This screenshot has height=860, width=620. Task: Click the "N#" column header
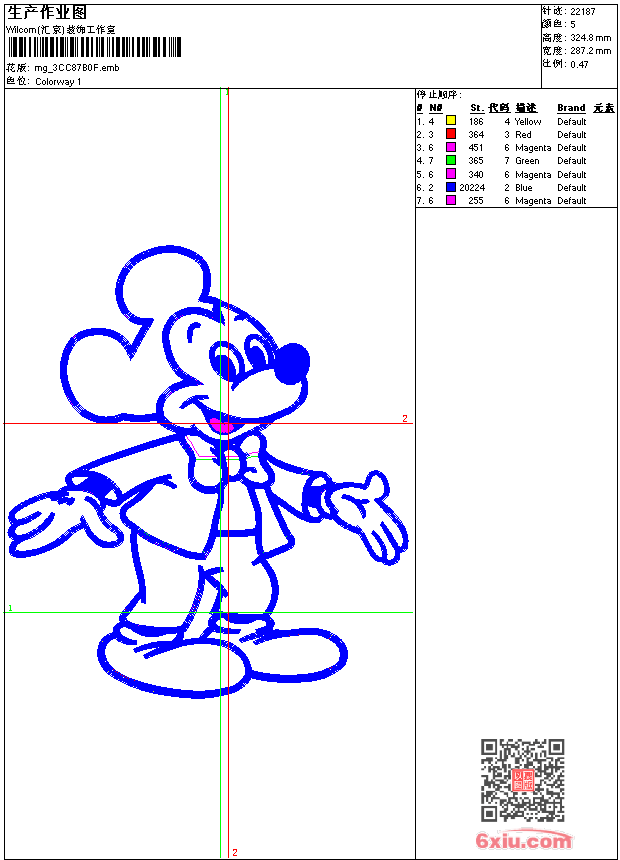click(x=436, y=108)
